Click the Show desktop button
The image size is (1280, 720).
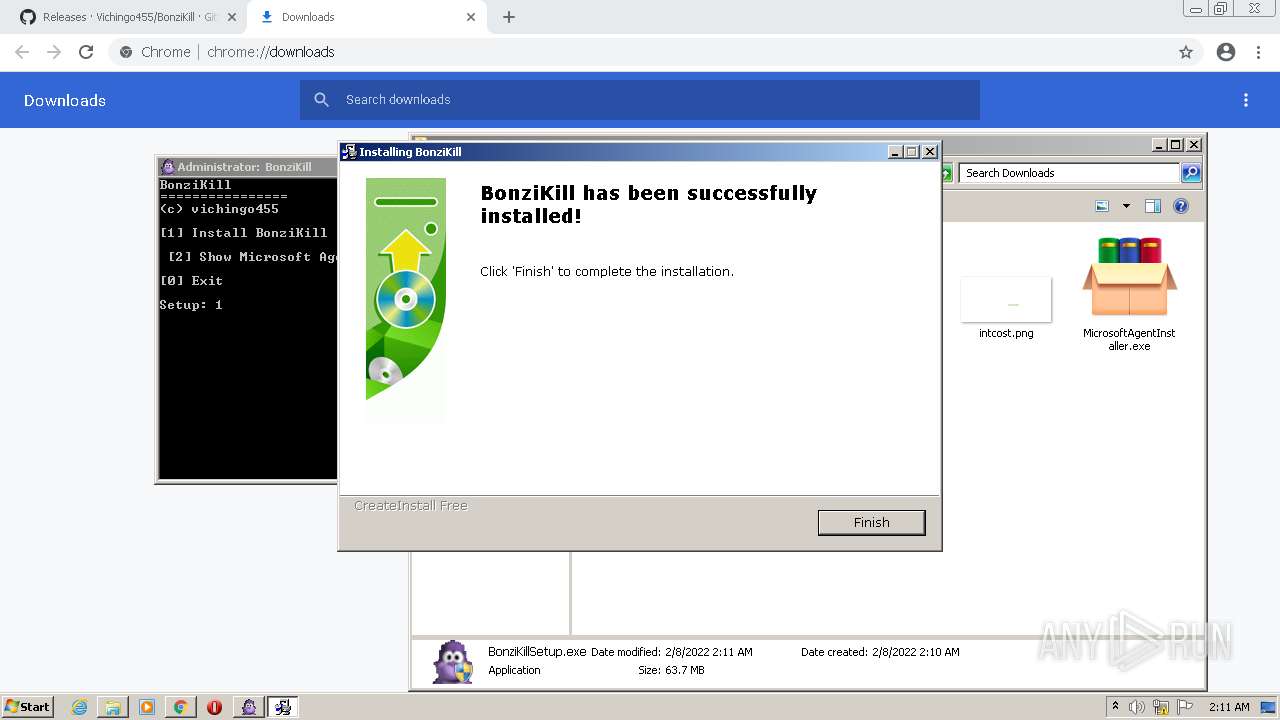point(1268,707)
